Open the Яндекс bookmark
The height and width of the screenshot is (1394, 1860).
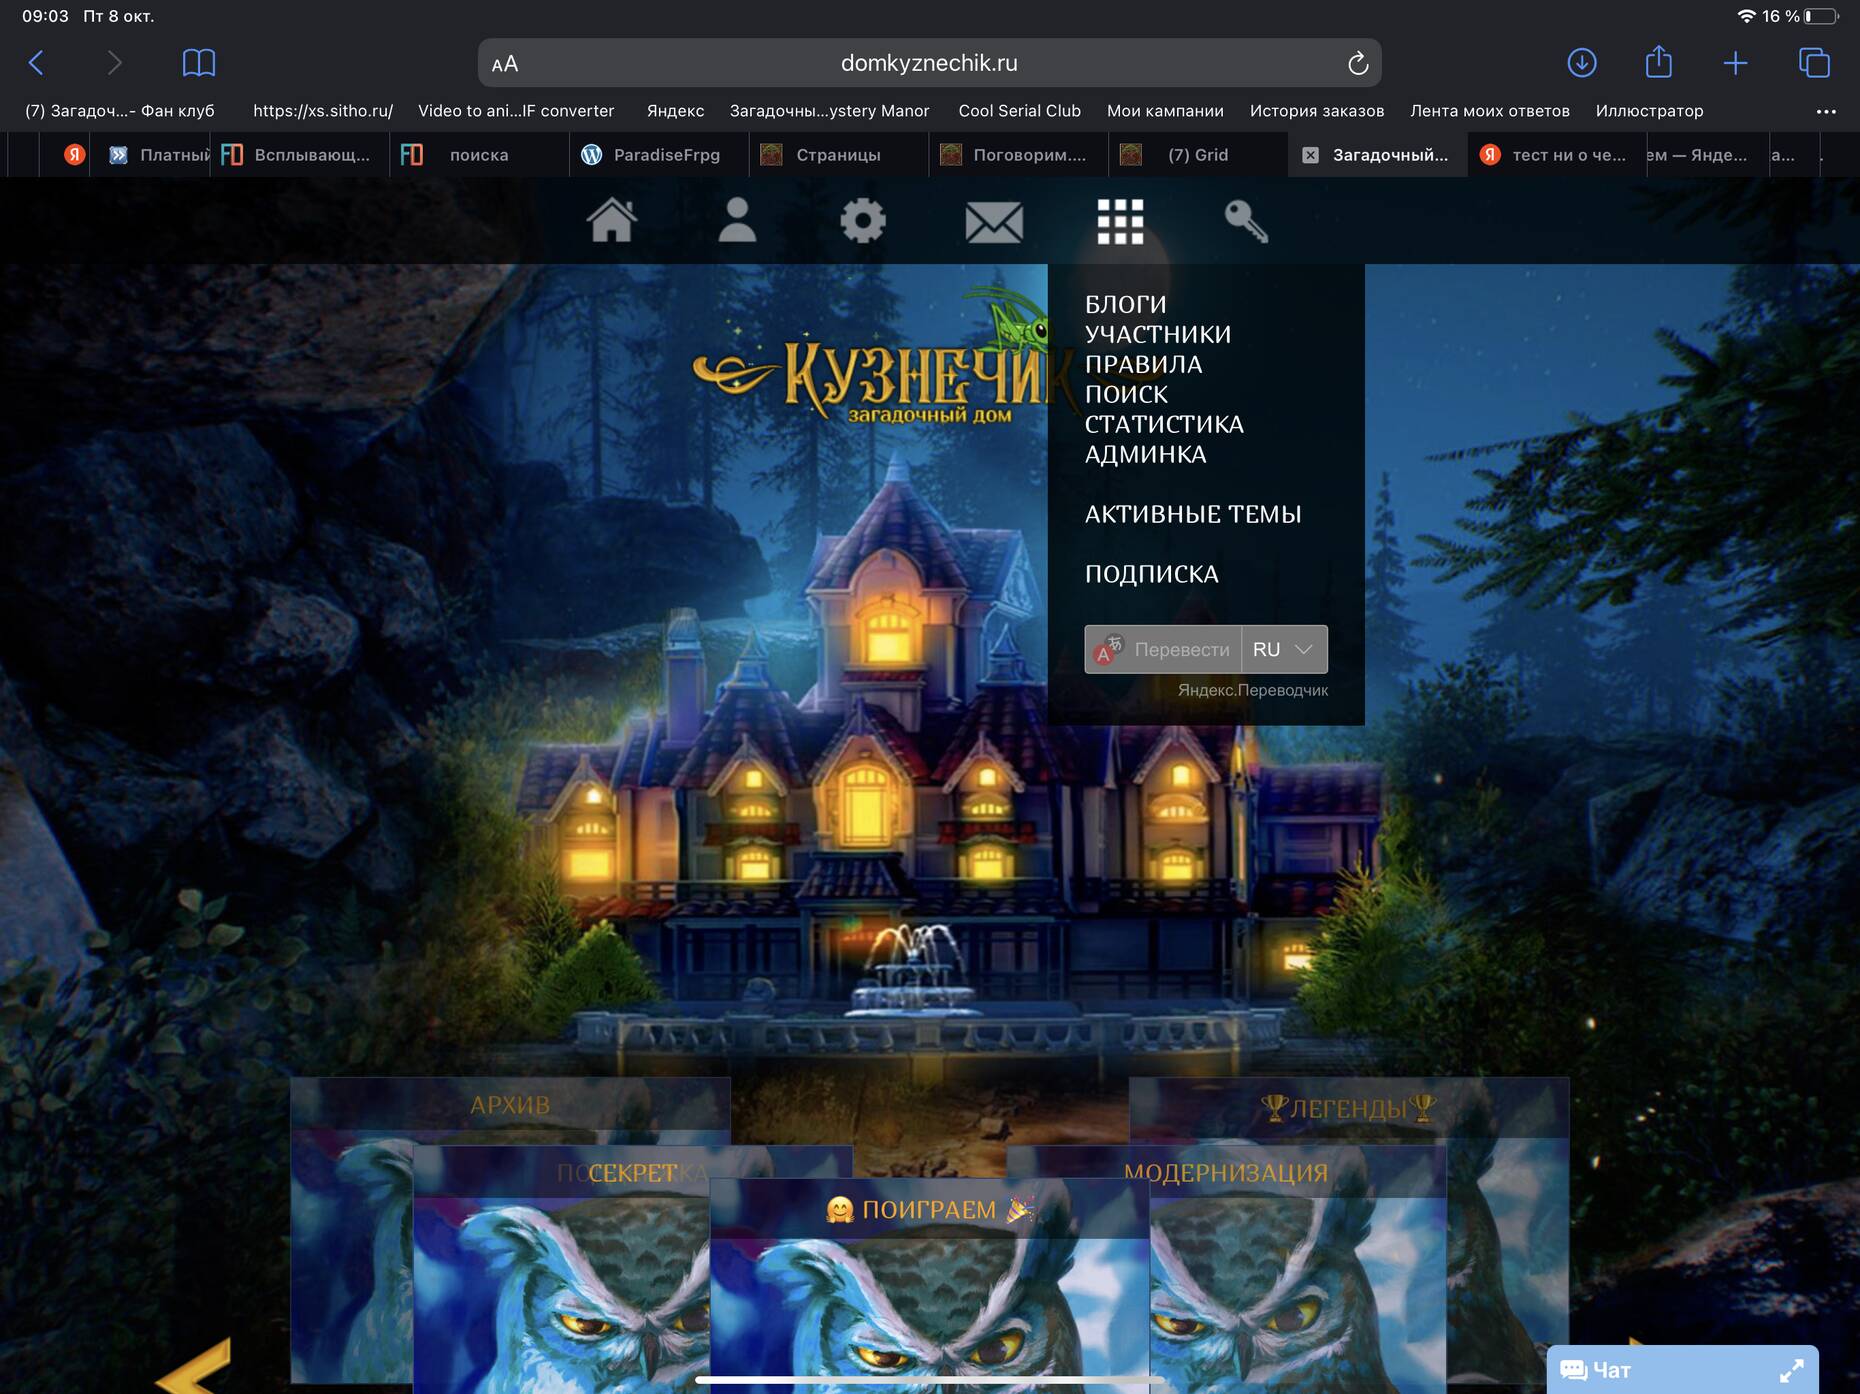coord(675,111)
